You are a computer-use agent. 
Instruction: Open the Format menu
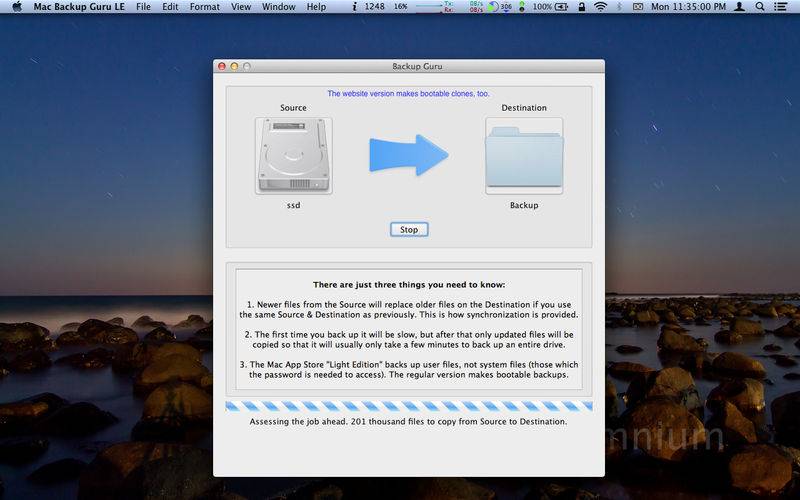[x=205, y=7]
